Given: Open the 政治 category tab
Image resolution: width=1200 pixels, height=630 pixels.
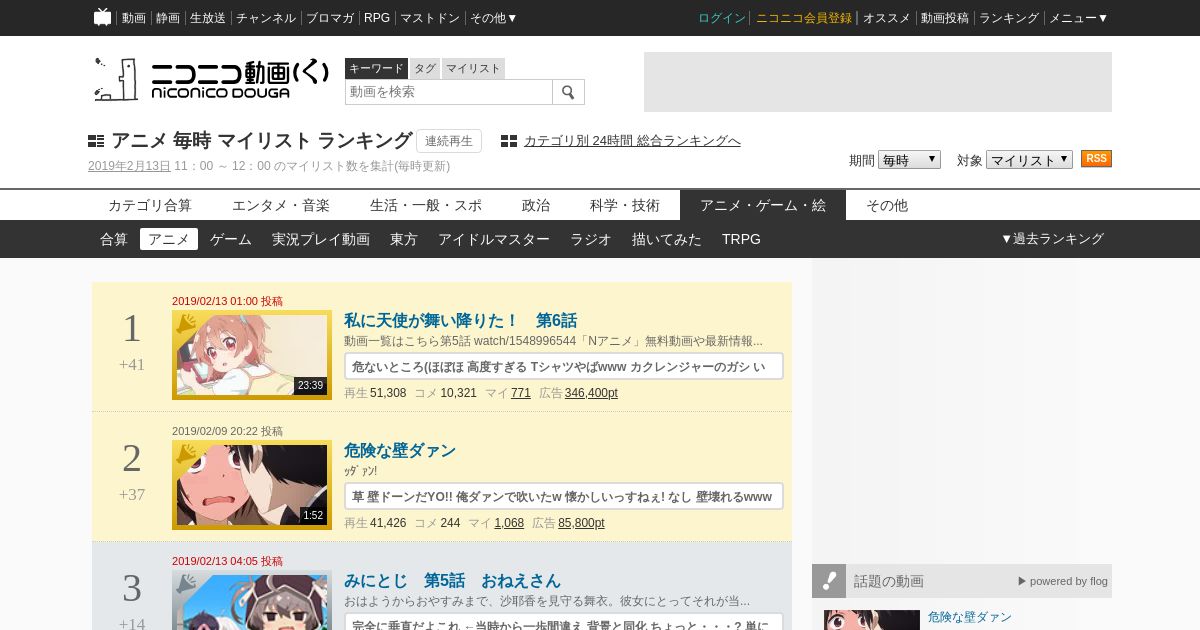Looking at the screenshot, I should tap(536, 205).
